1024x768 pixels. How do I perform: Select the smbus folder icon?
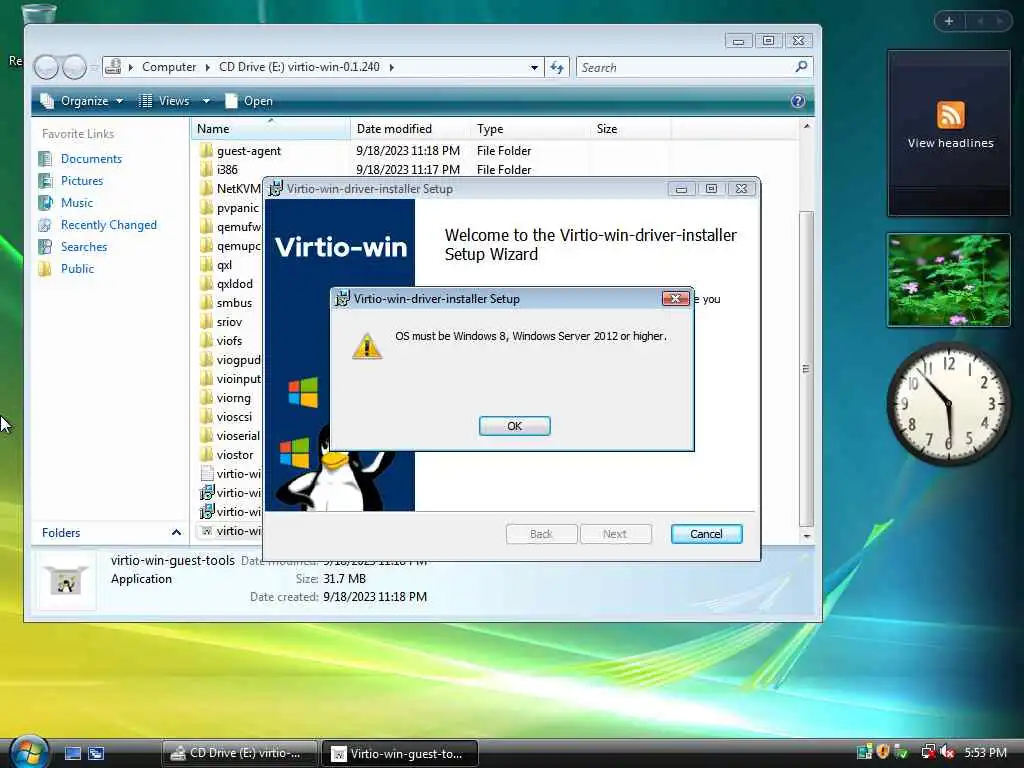pyautogui.click(x=206, y=302)
